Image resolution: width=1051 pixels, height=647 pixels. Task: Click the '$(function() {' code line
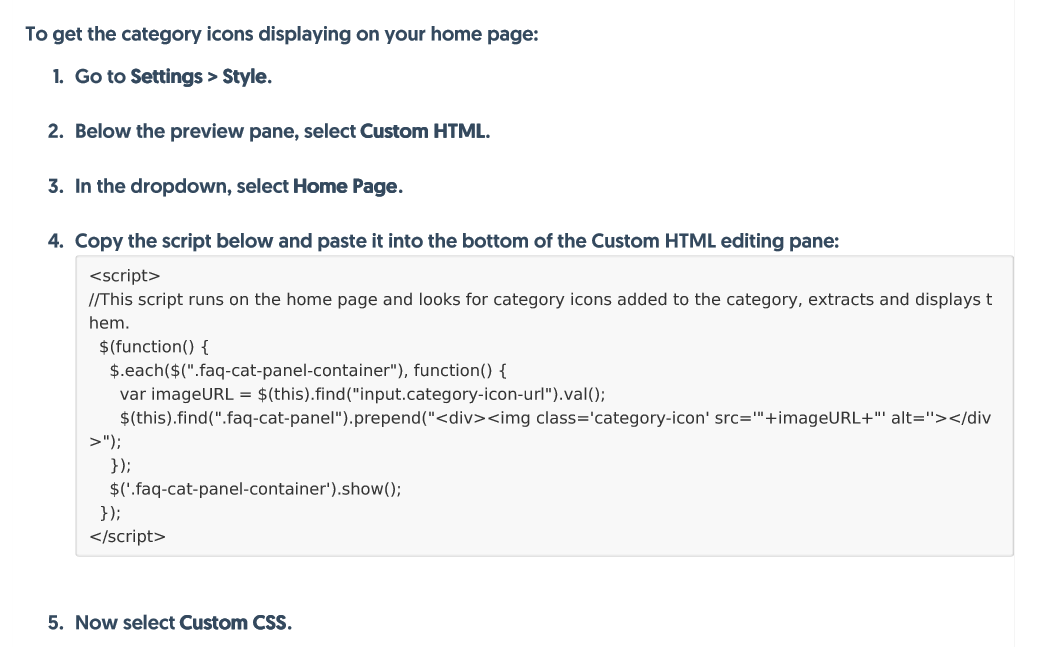click(x=153, y=347)
